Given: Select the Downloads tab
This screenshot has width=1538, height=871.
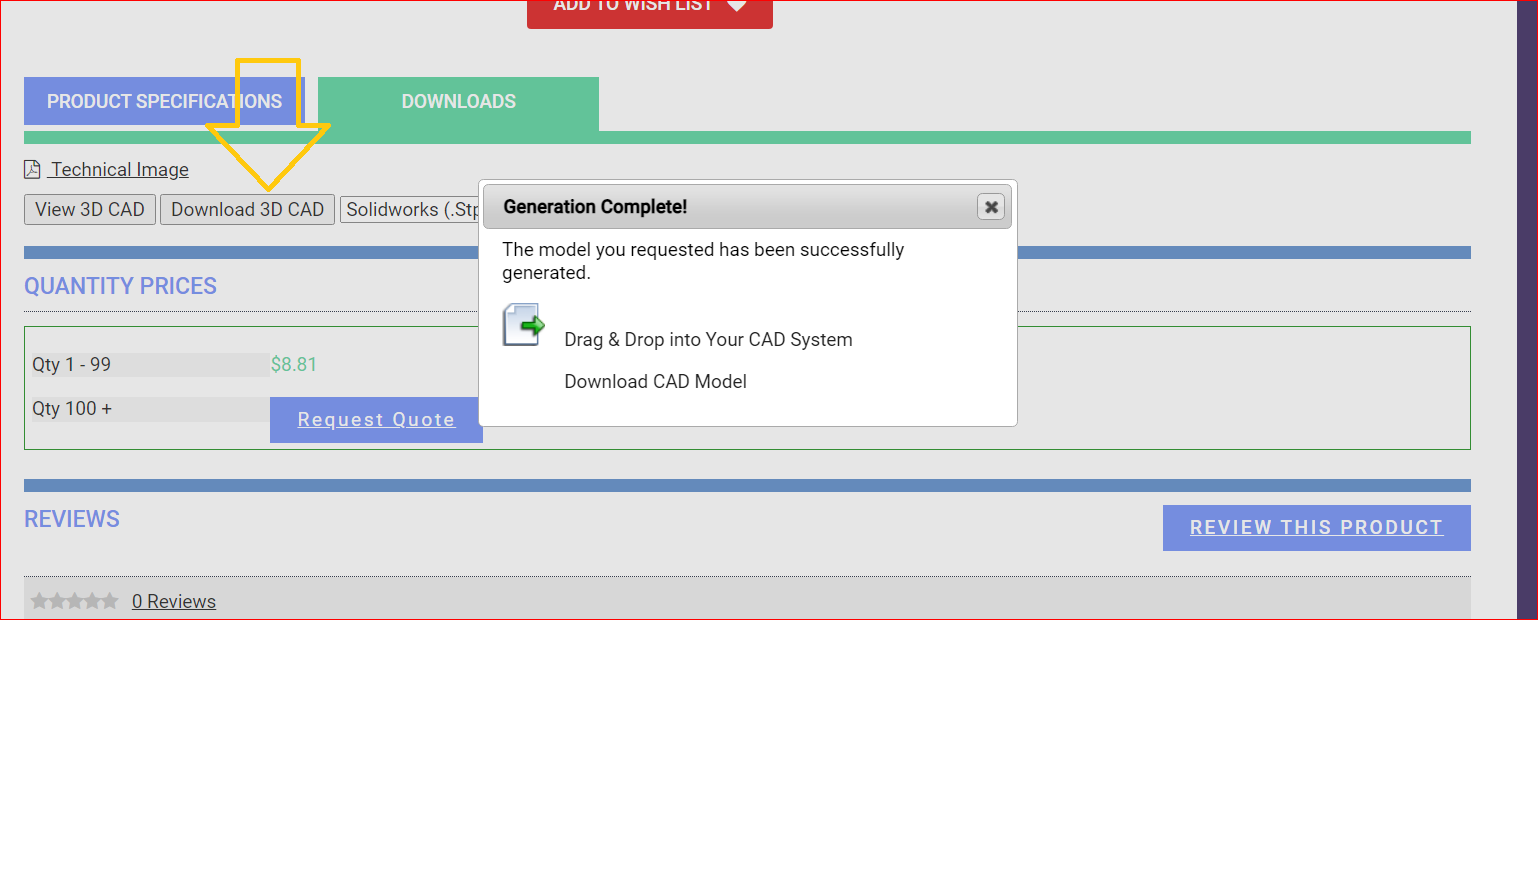Looking at the screenshot, I should click(458, 102).
